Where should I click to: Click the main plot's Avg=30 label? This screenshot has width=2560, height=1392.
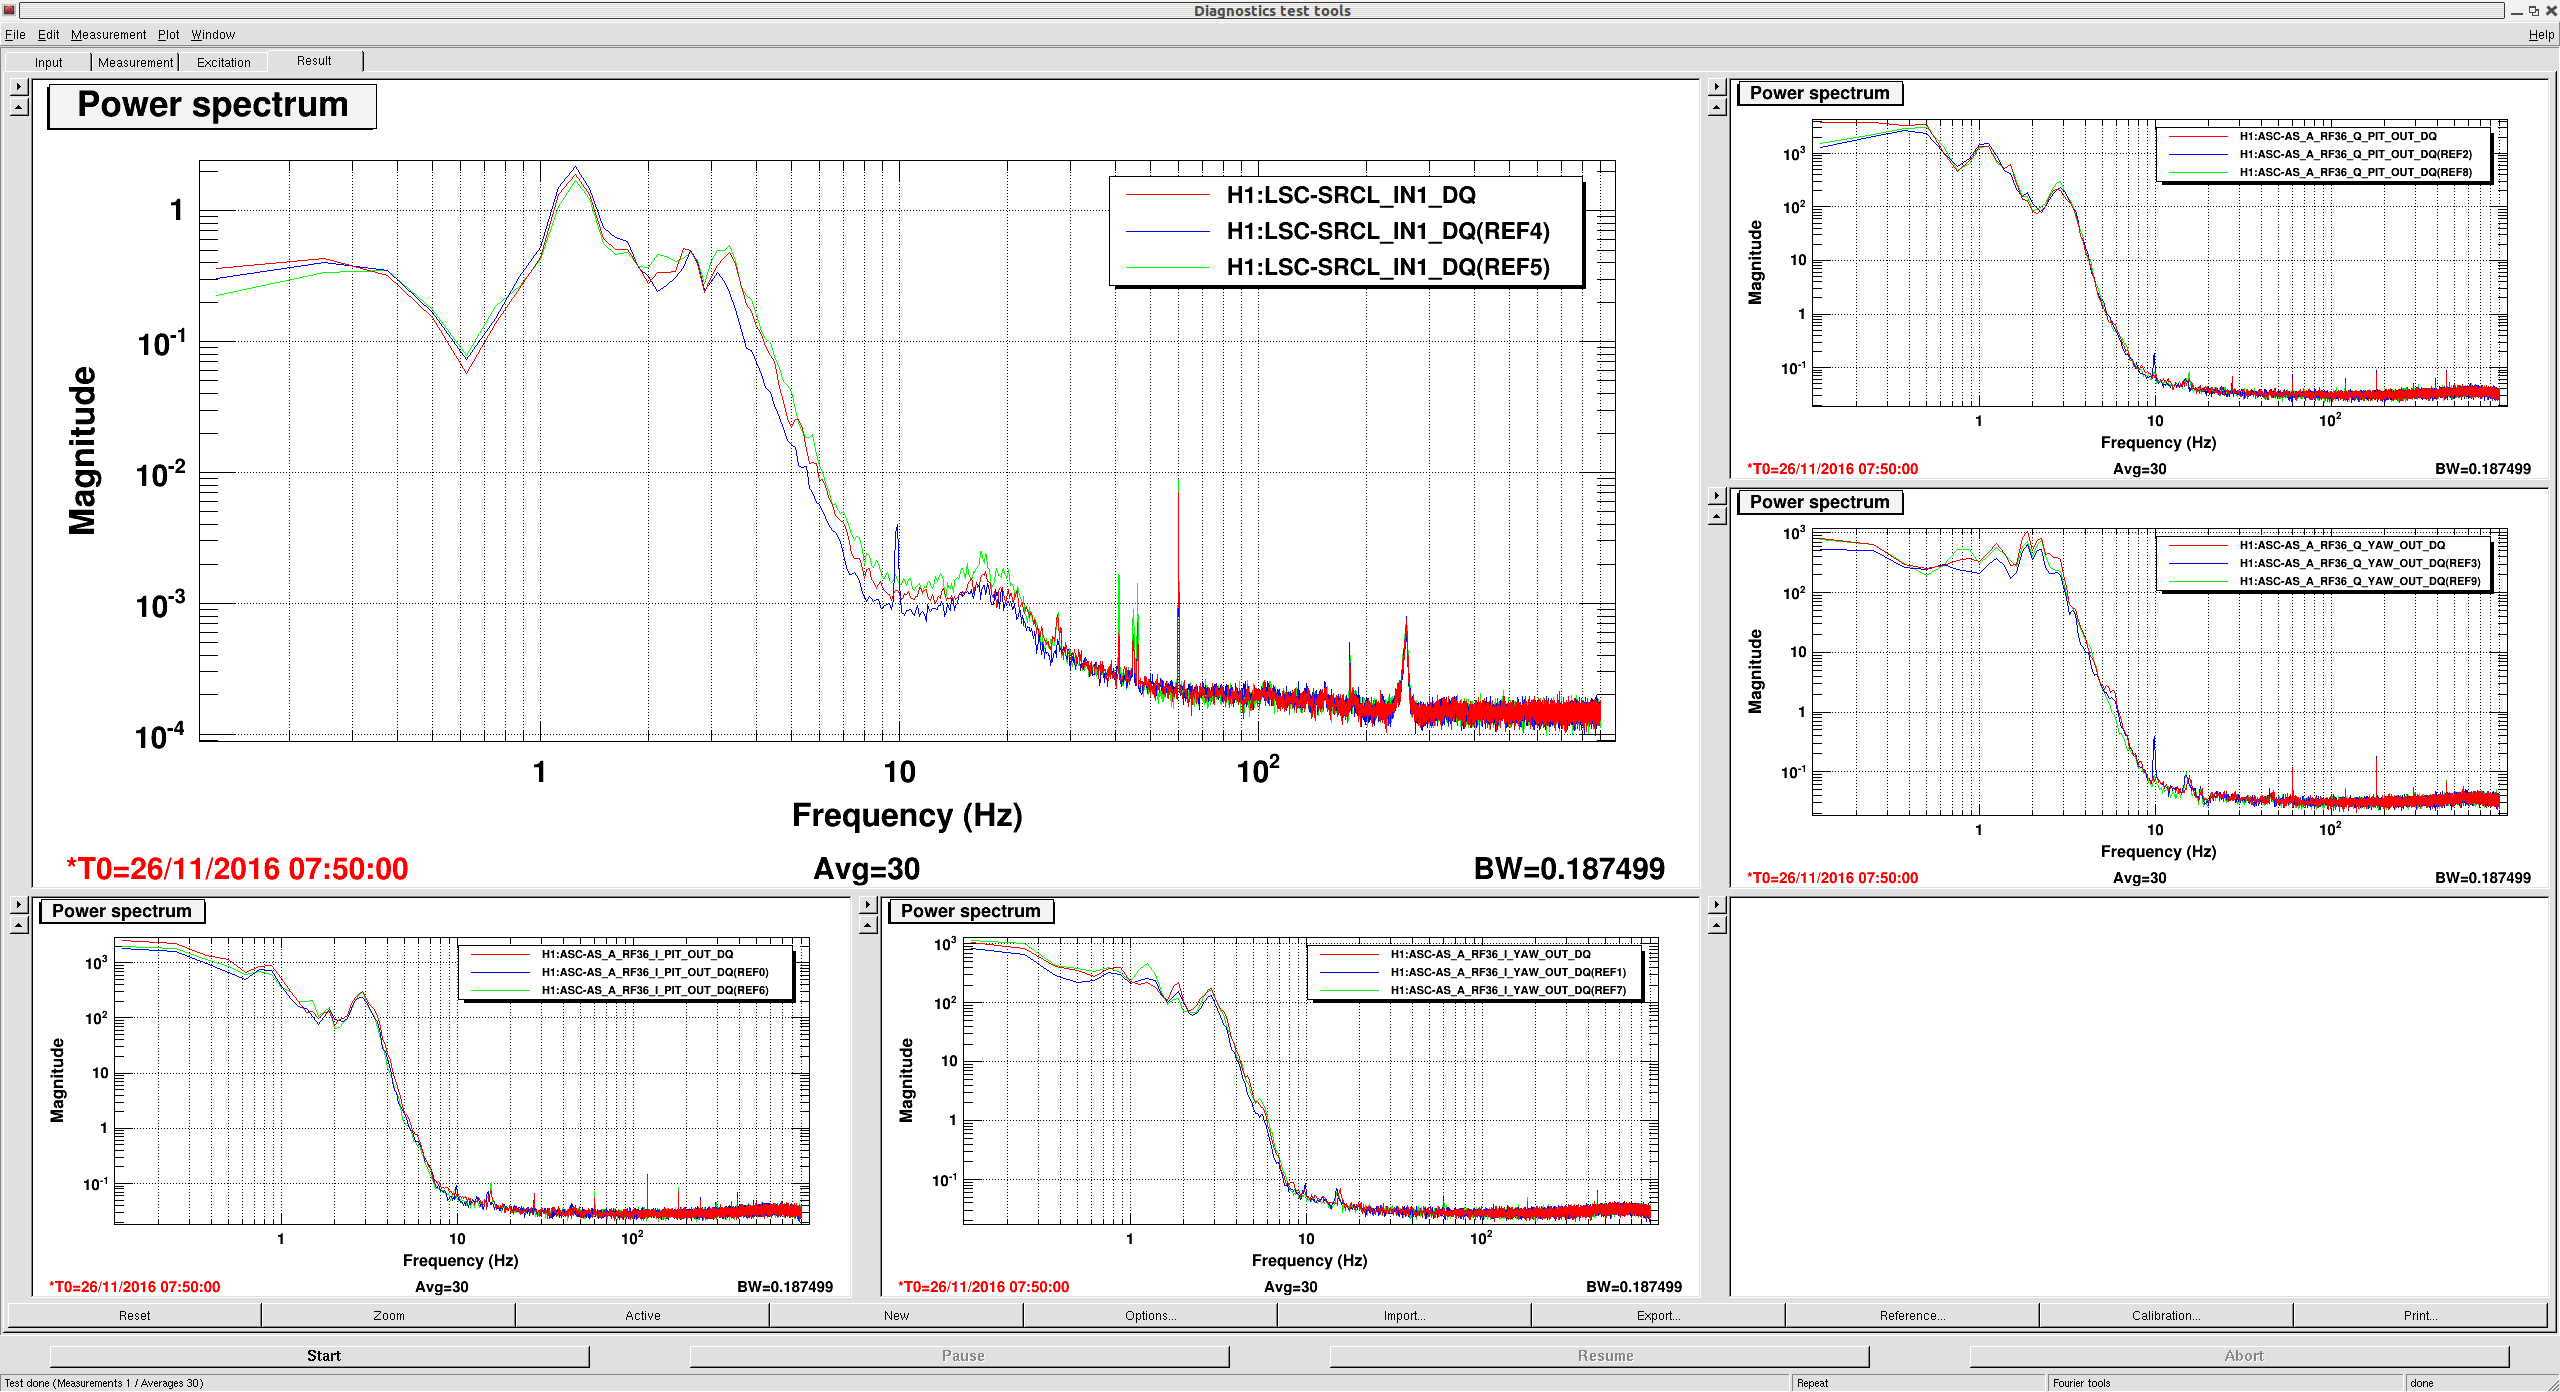[x=866, y=868]
